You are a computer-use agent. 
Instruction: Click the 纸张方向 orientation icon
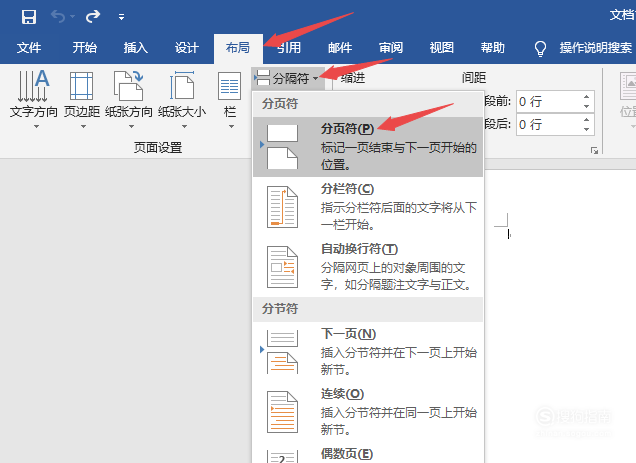pyautogui.click(x=129, y=86)
